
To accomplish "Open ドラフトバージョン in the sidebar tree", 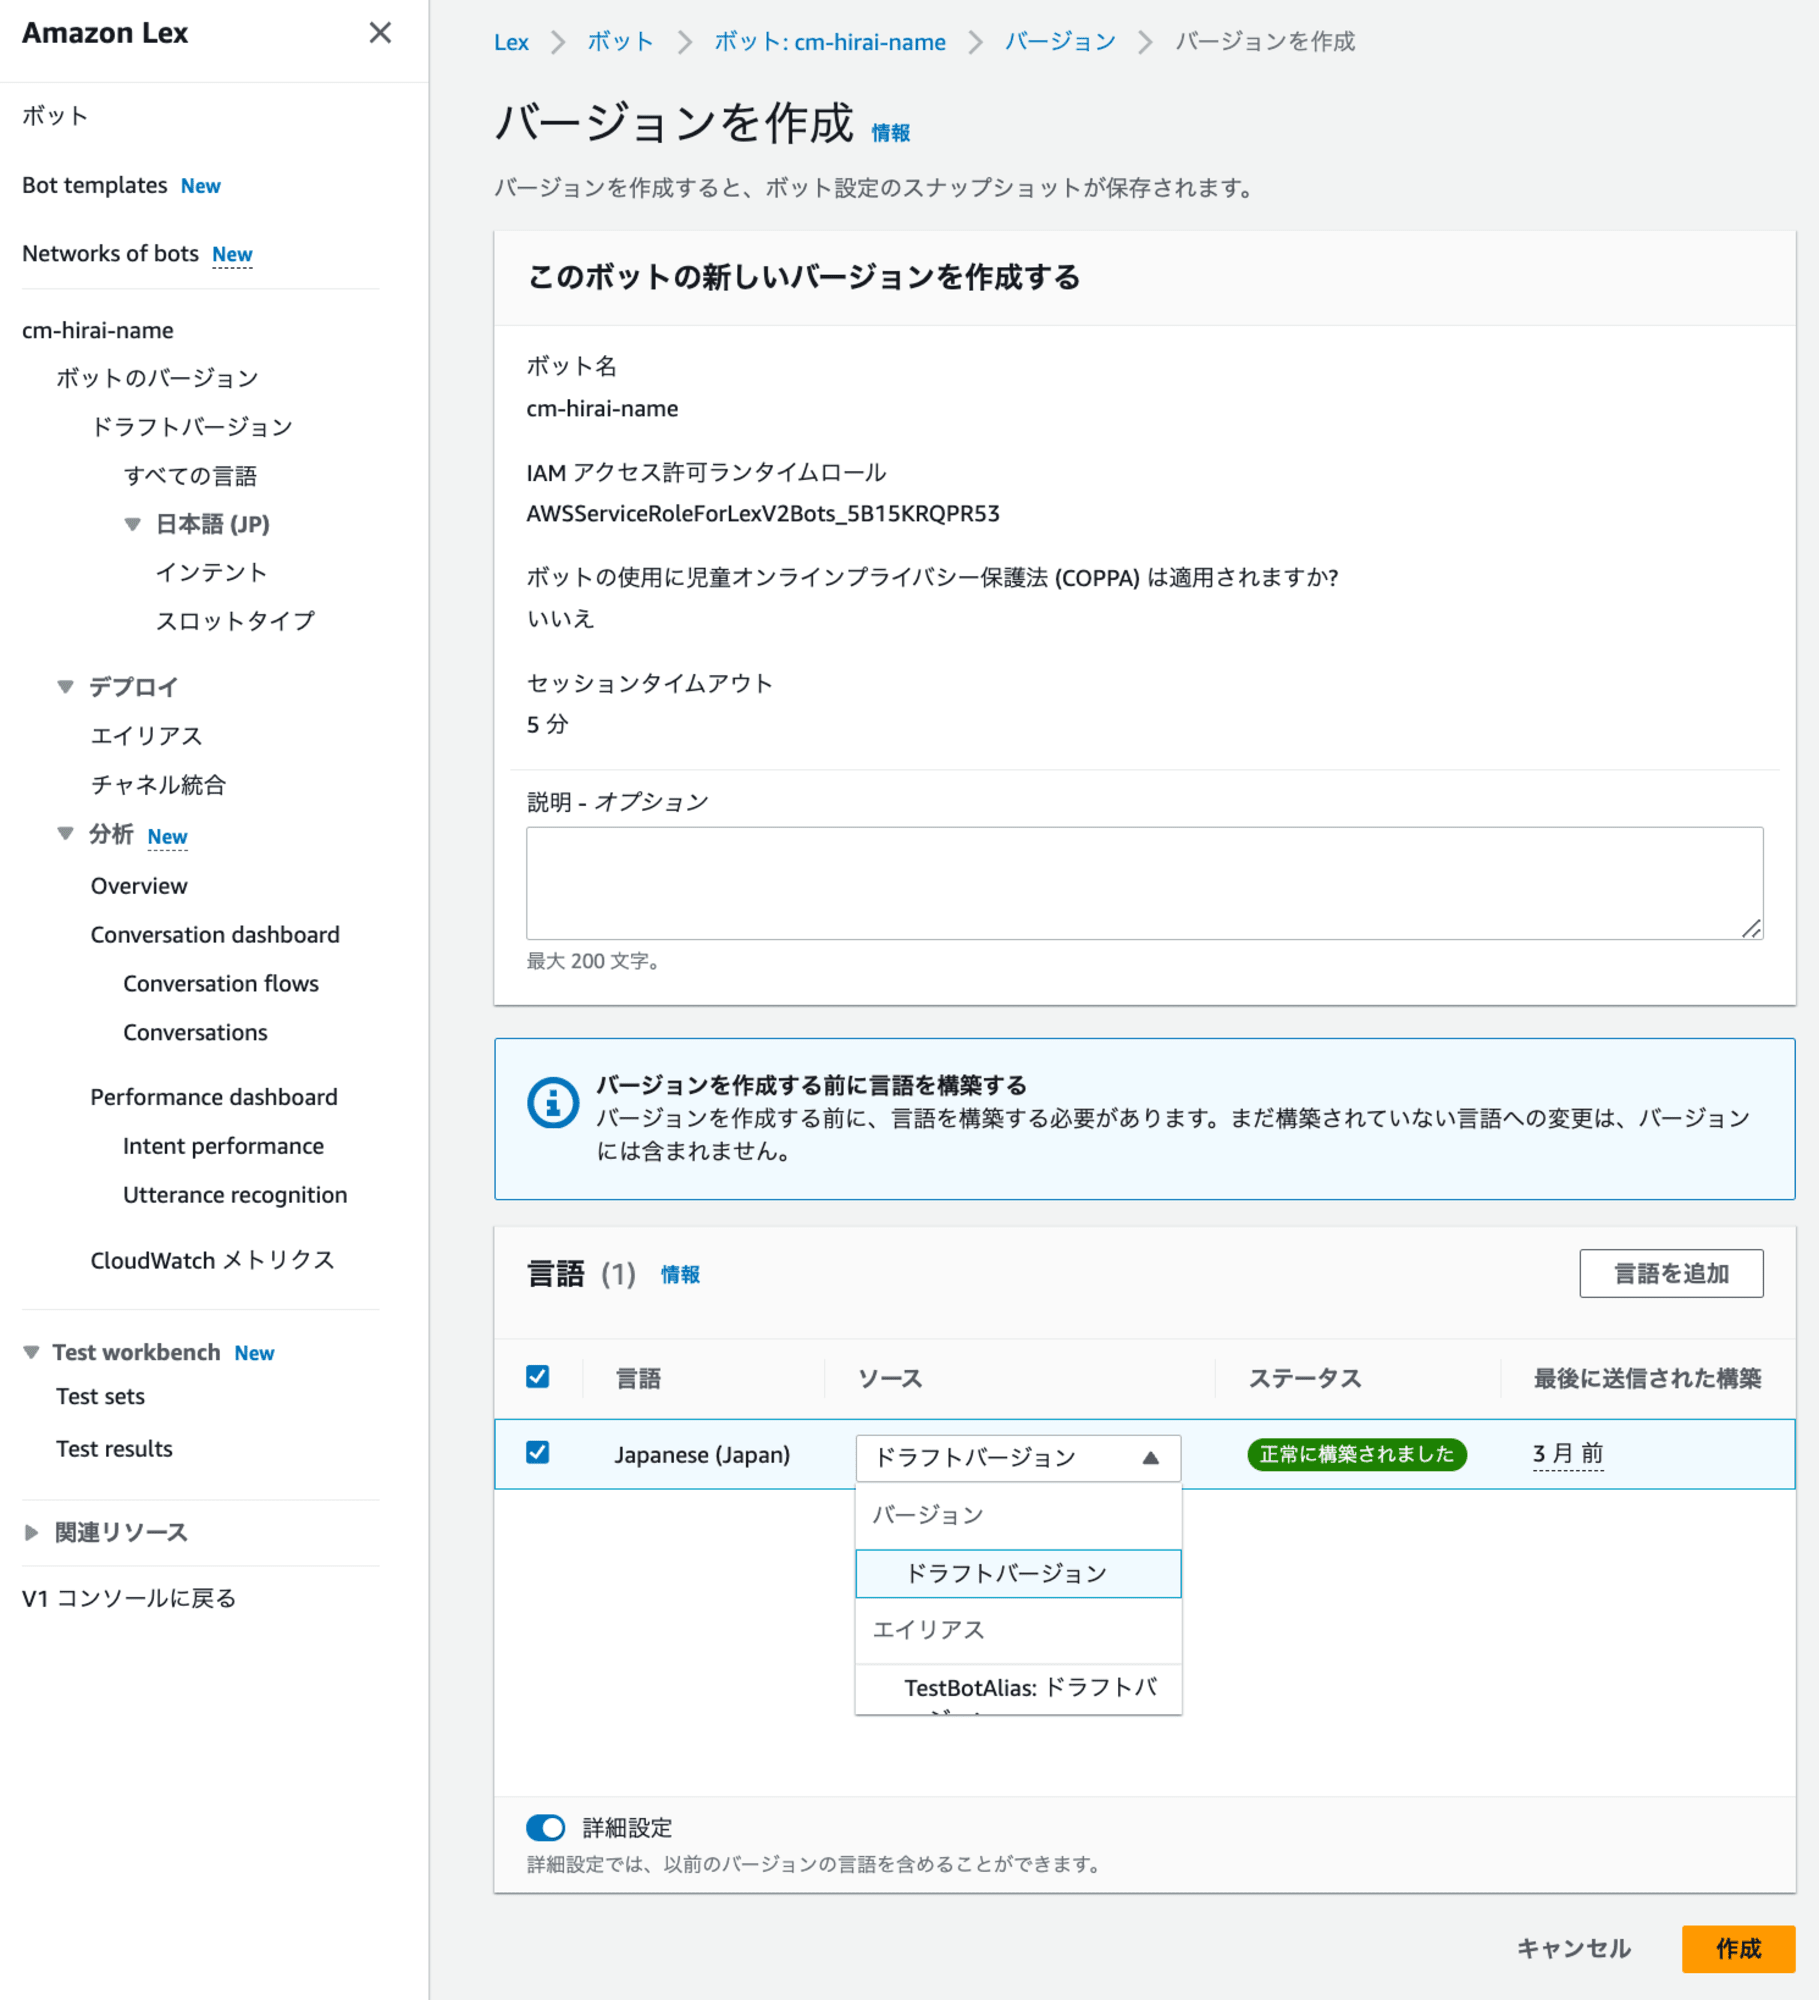I will (191, 427).
